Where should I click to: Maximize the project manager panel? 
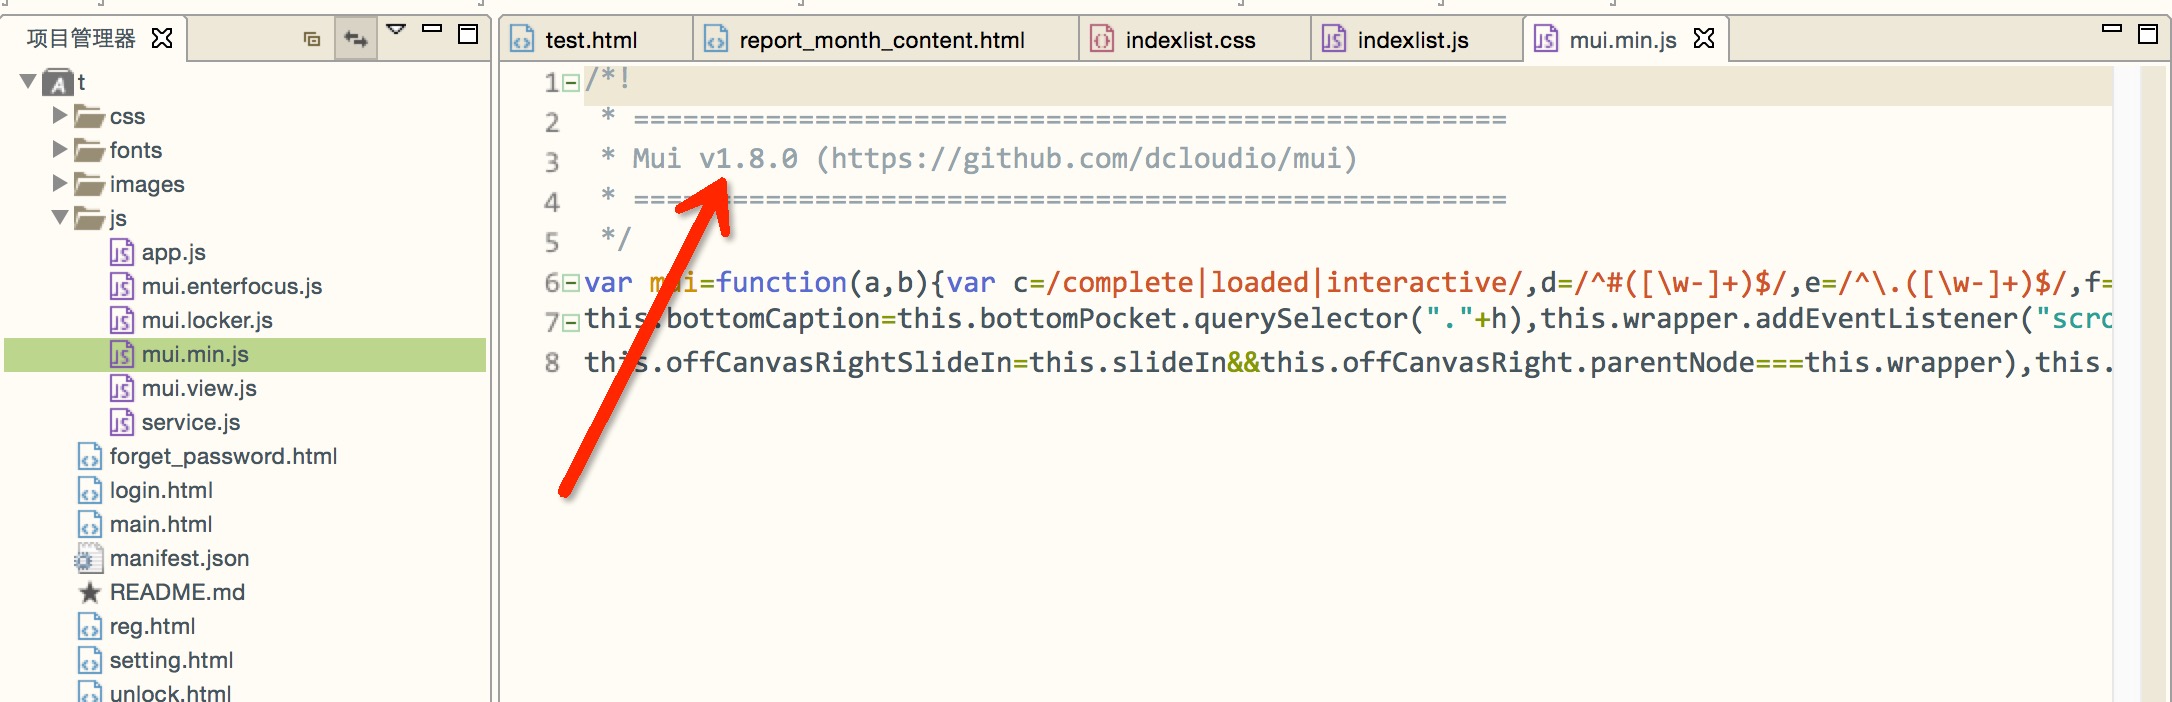point(467,34)
